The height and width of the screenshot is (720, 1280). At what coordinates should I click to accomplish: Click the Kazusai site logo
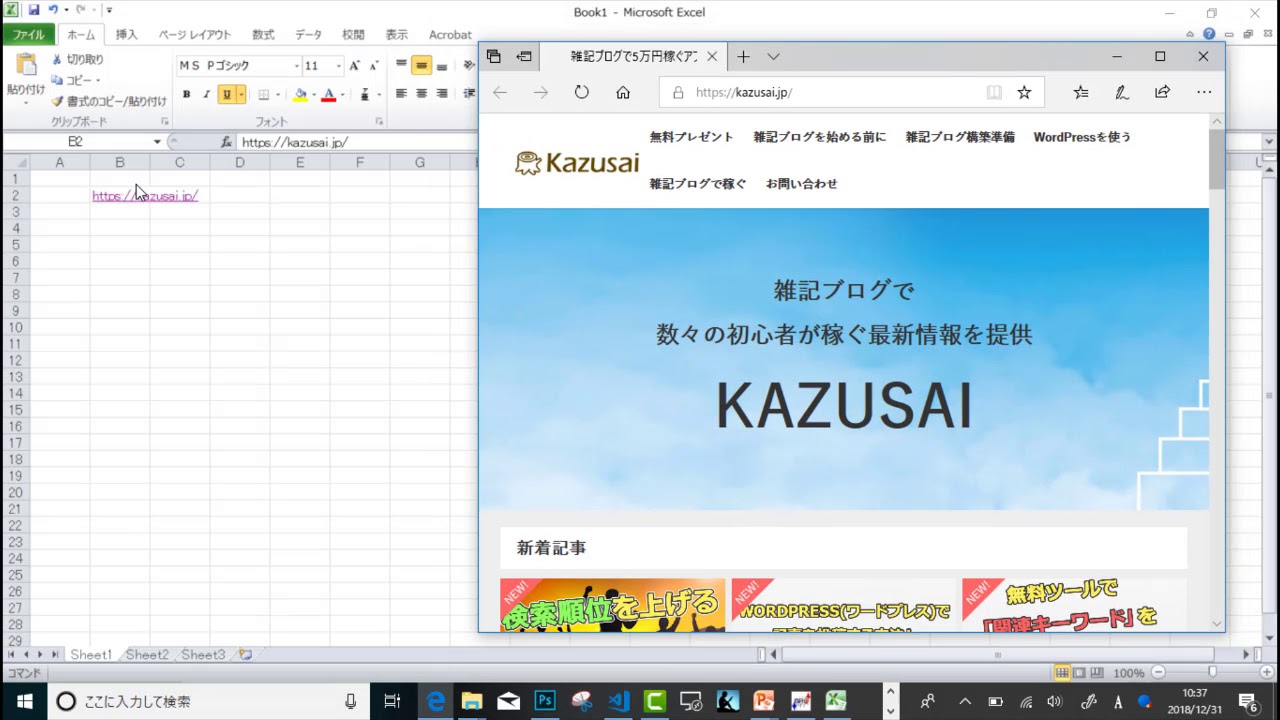577,162
